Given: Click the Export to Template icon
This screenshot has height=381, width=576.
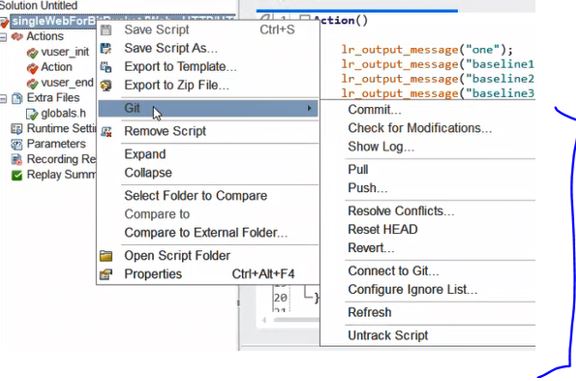Looking at the screenshot, I should click(x=106, y=67).
